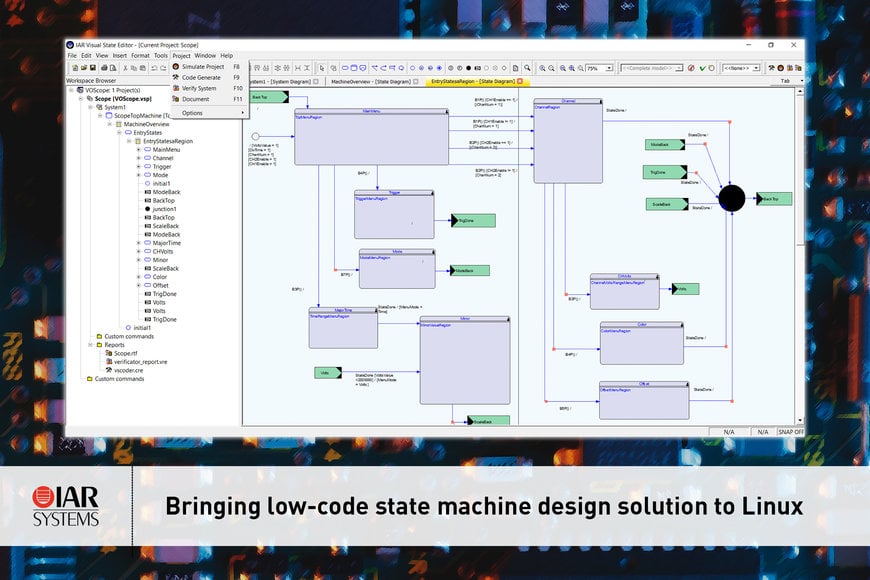Select Scope.rtf under the Reports folder

click(x=125, y=353)
